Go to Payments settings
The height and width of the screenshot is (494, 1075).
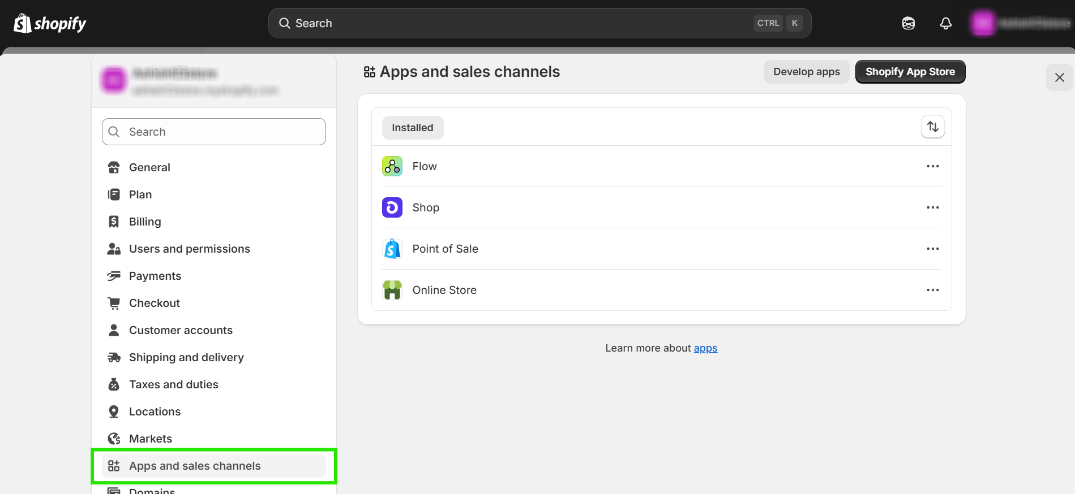(155, 276)
